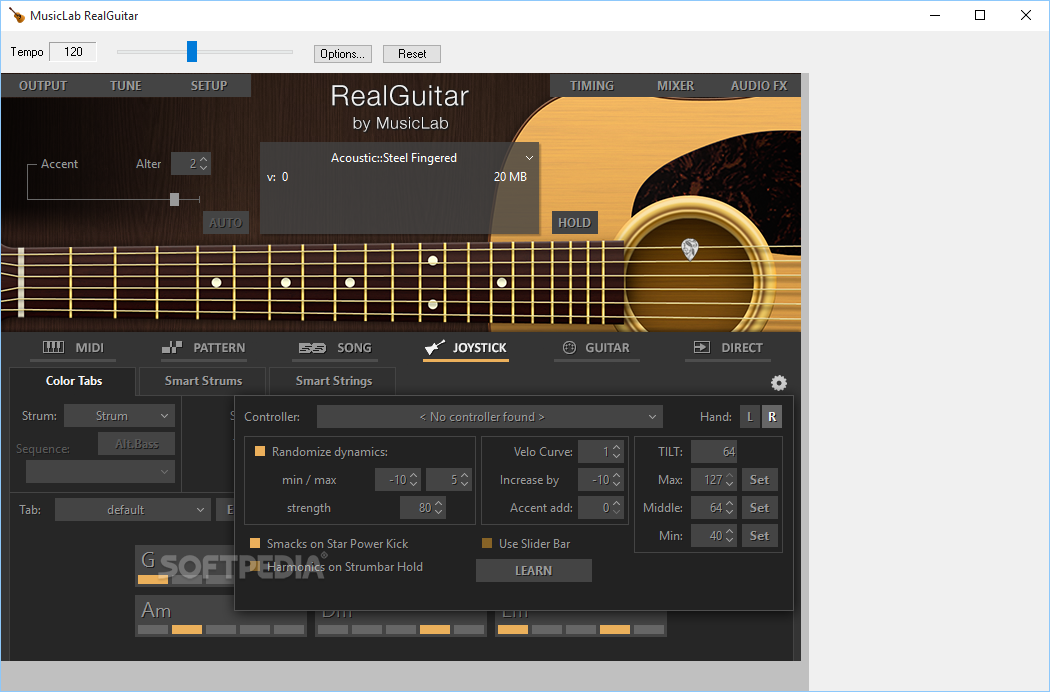The width and height of the screenshot is (1050, 692).
Task: Click the guitar pick on the sound hole
Action: click(690, 249)
